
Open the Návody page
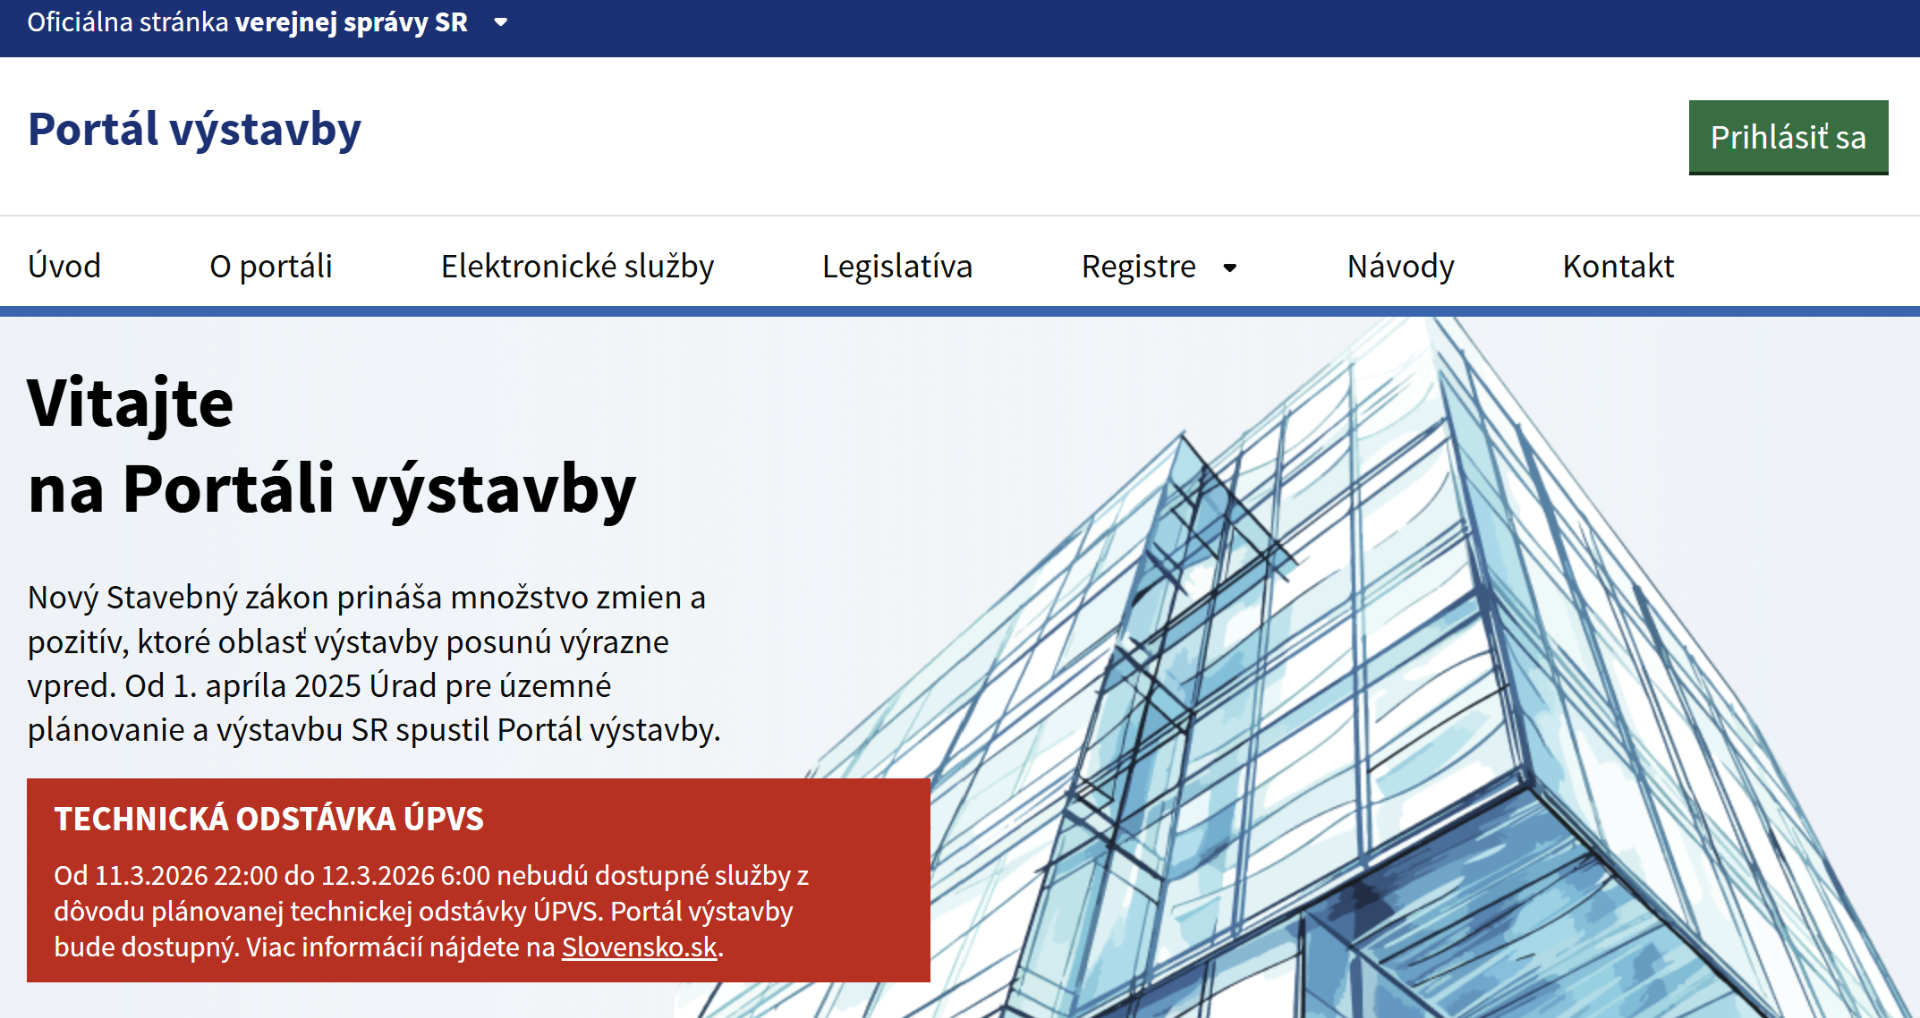click(x=1399, y=266)
